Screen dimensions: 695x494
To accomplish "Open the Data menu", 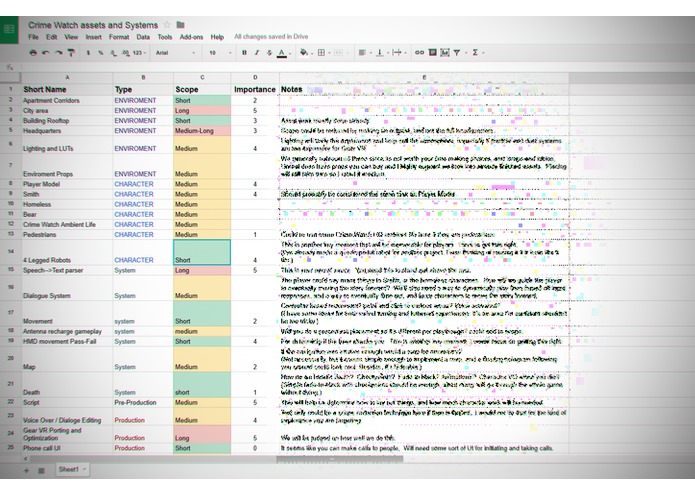I will click(x=143, y=37).
